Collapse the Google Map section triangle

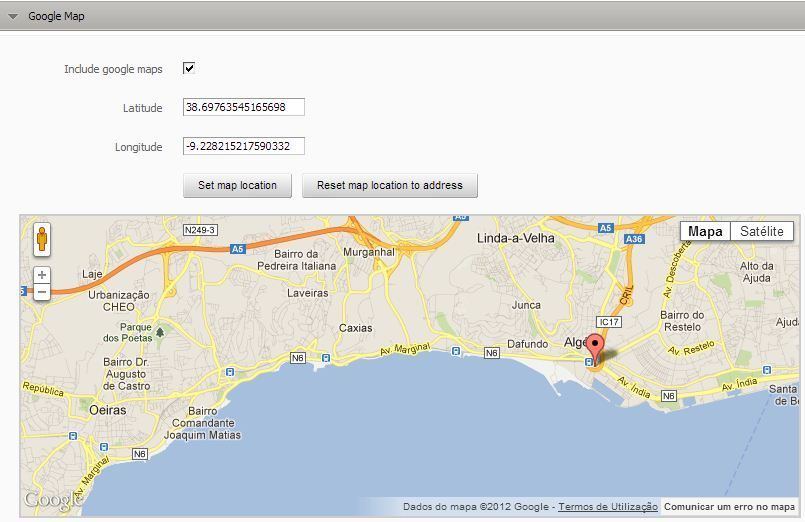[13, 17]
